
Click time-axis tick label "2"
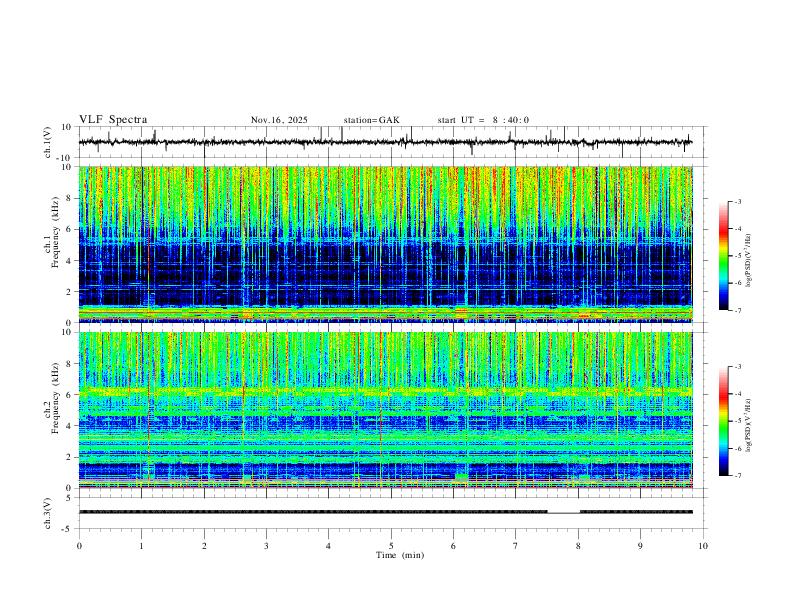pos(204,546)
